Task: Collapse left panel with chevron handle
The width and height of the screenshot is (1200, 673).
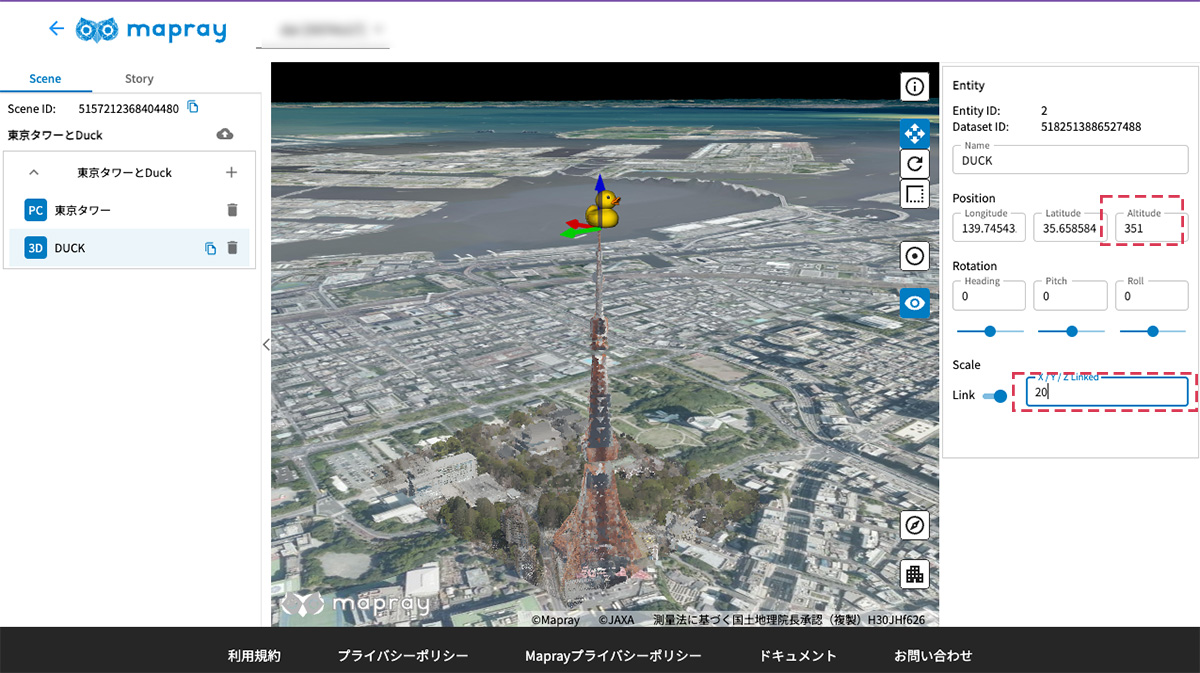Action: (x=266, y=344)
